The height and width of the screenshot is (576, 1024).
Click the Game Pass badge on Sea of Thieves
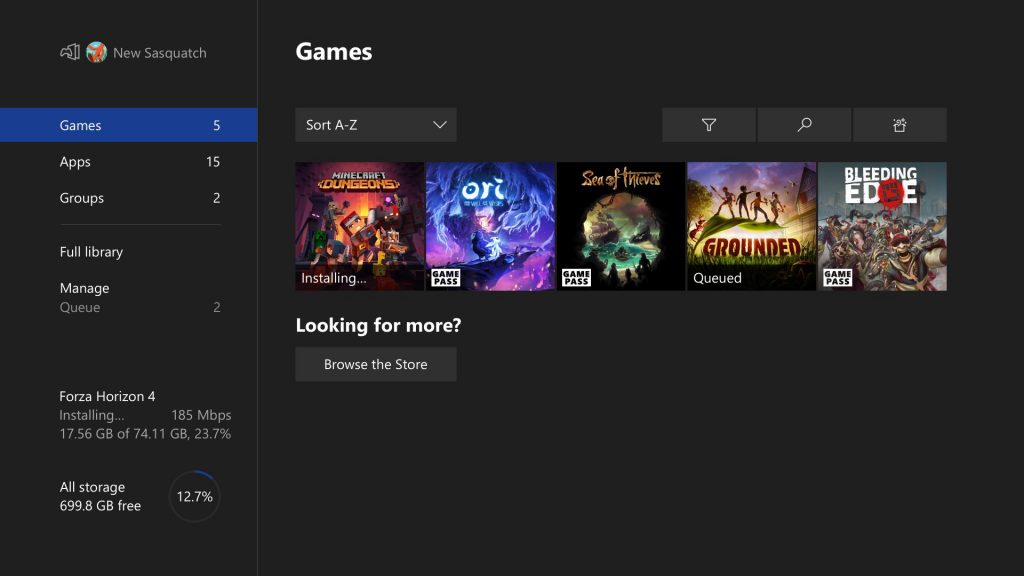point(576,277)
